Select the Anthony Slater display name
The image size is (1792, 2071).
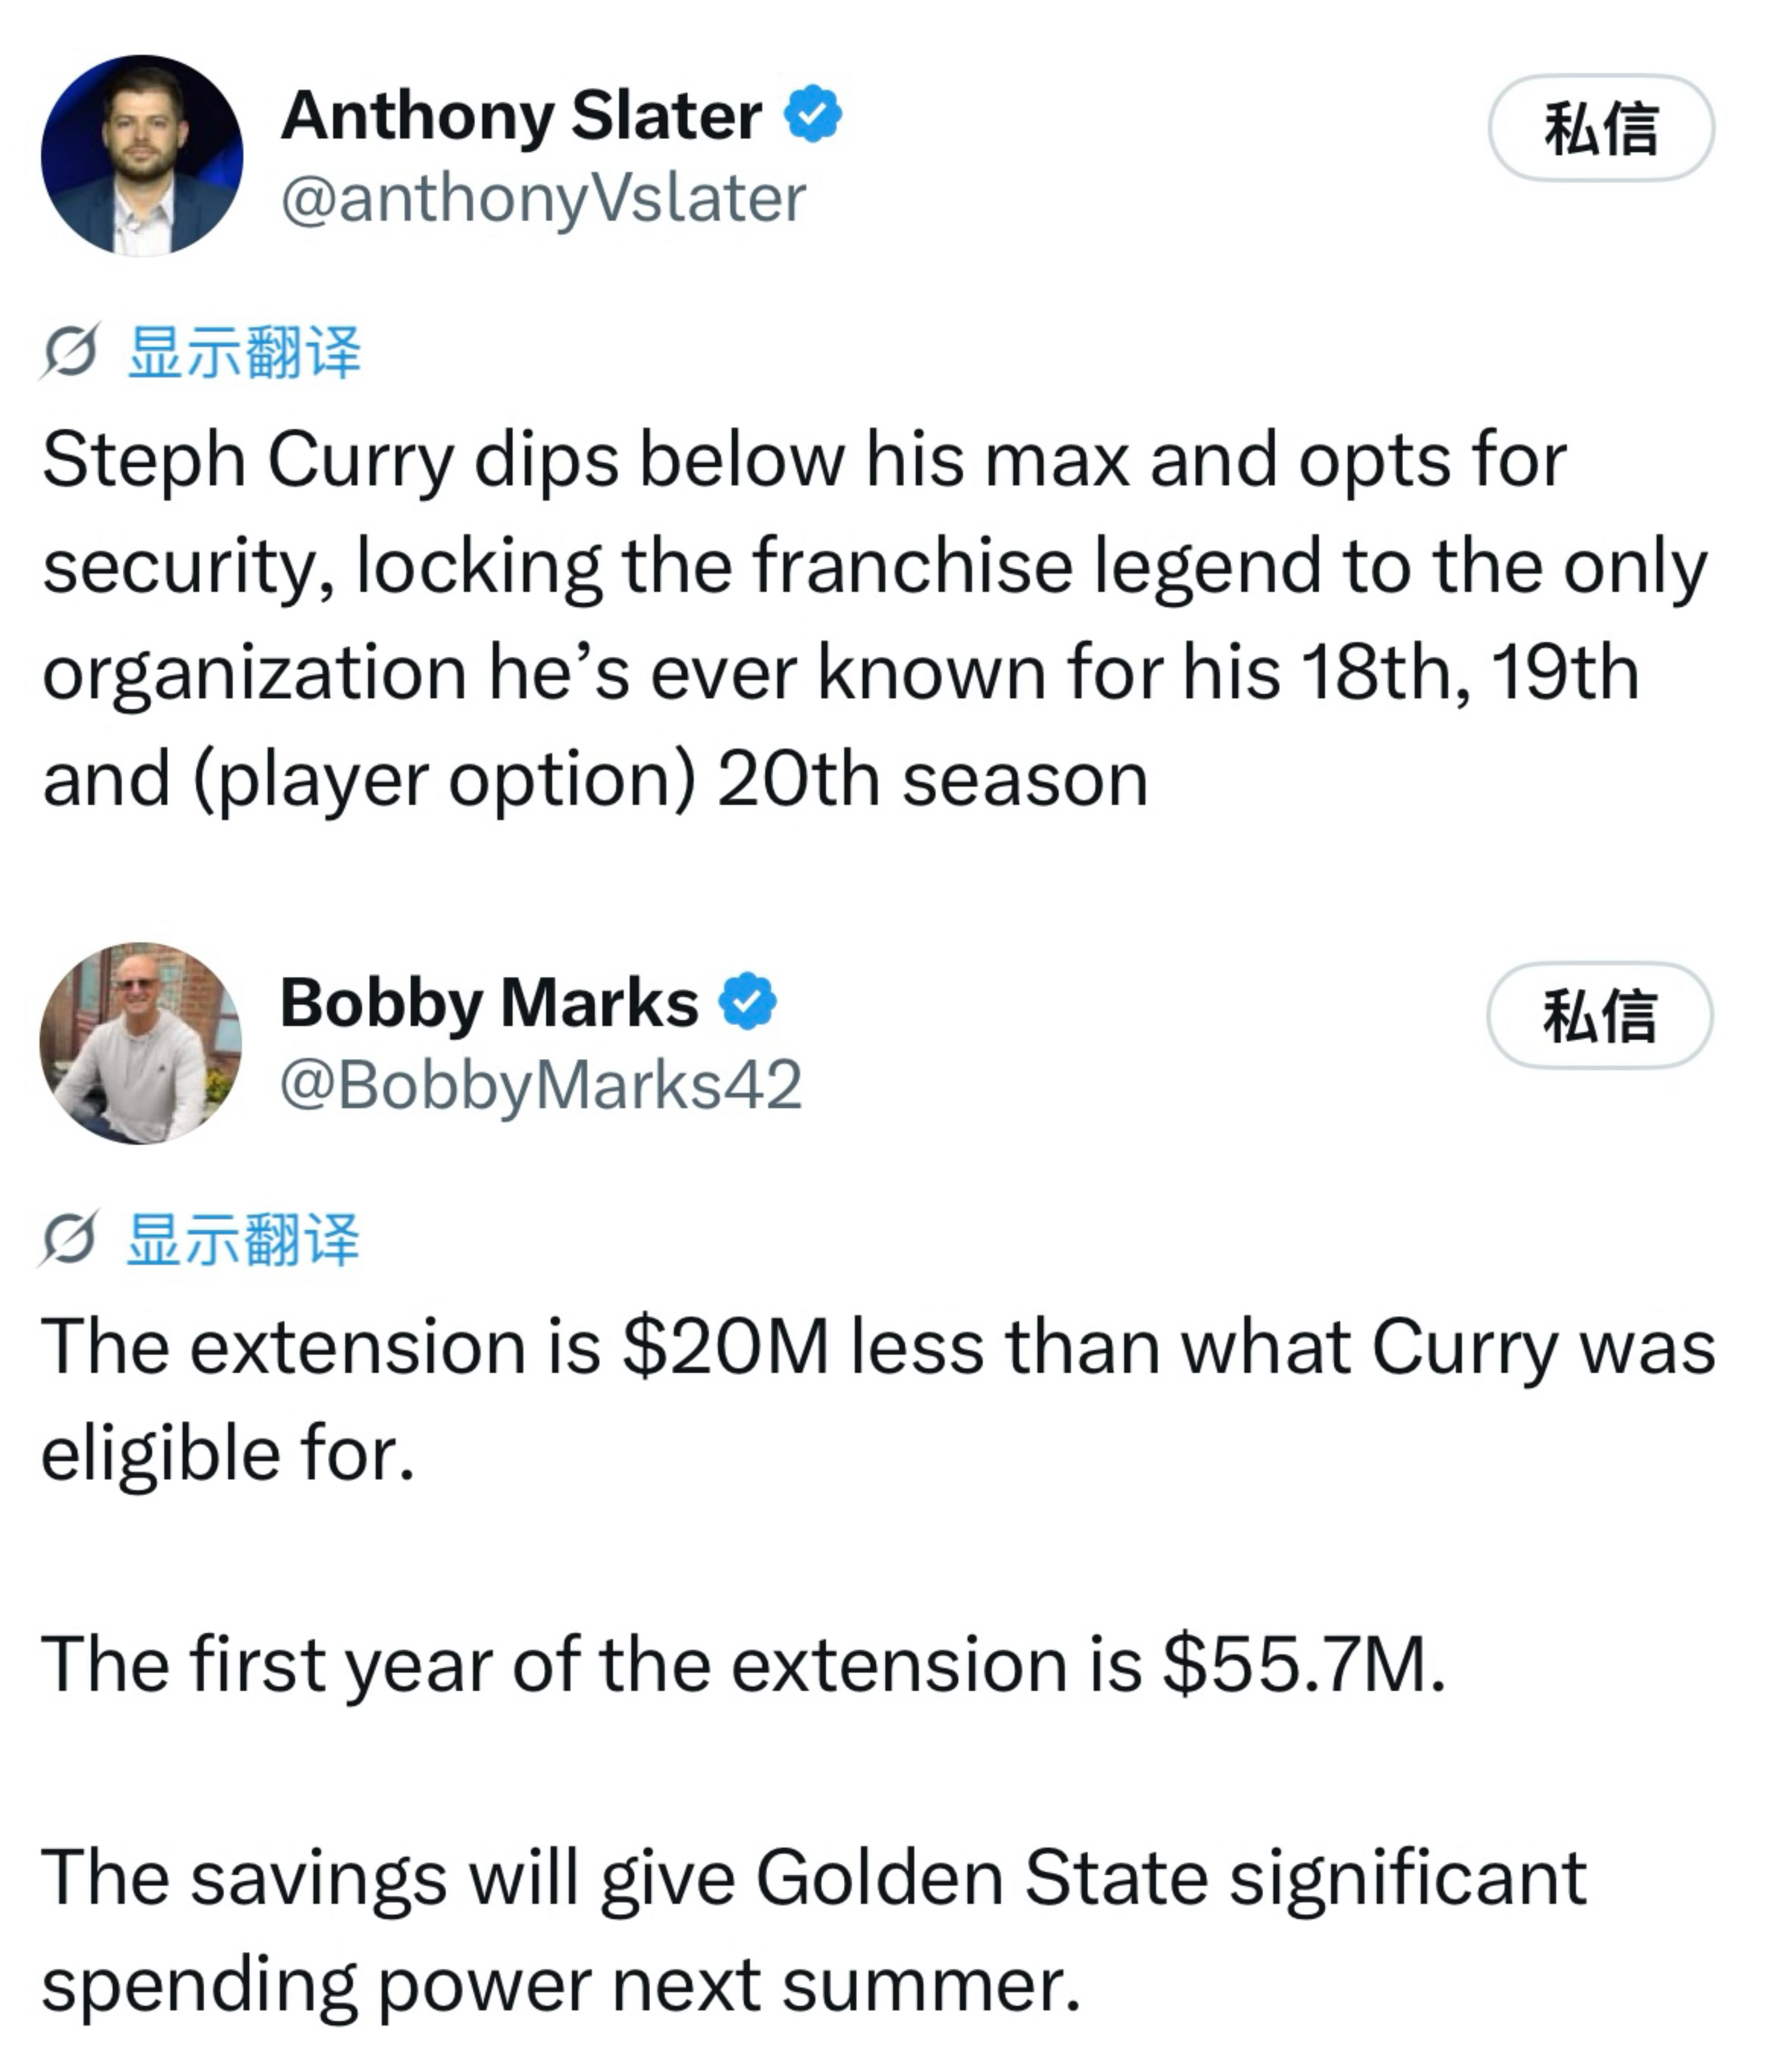tap(521, 115)
